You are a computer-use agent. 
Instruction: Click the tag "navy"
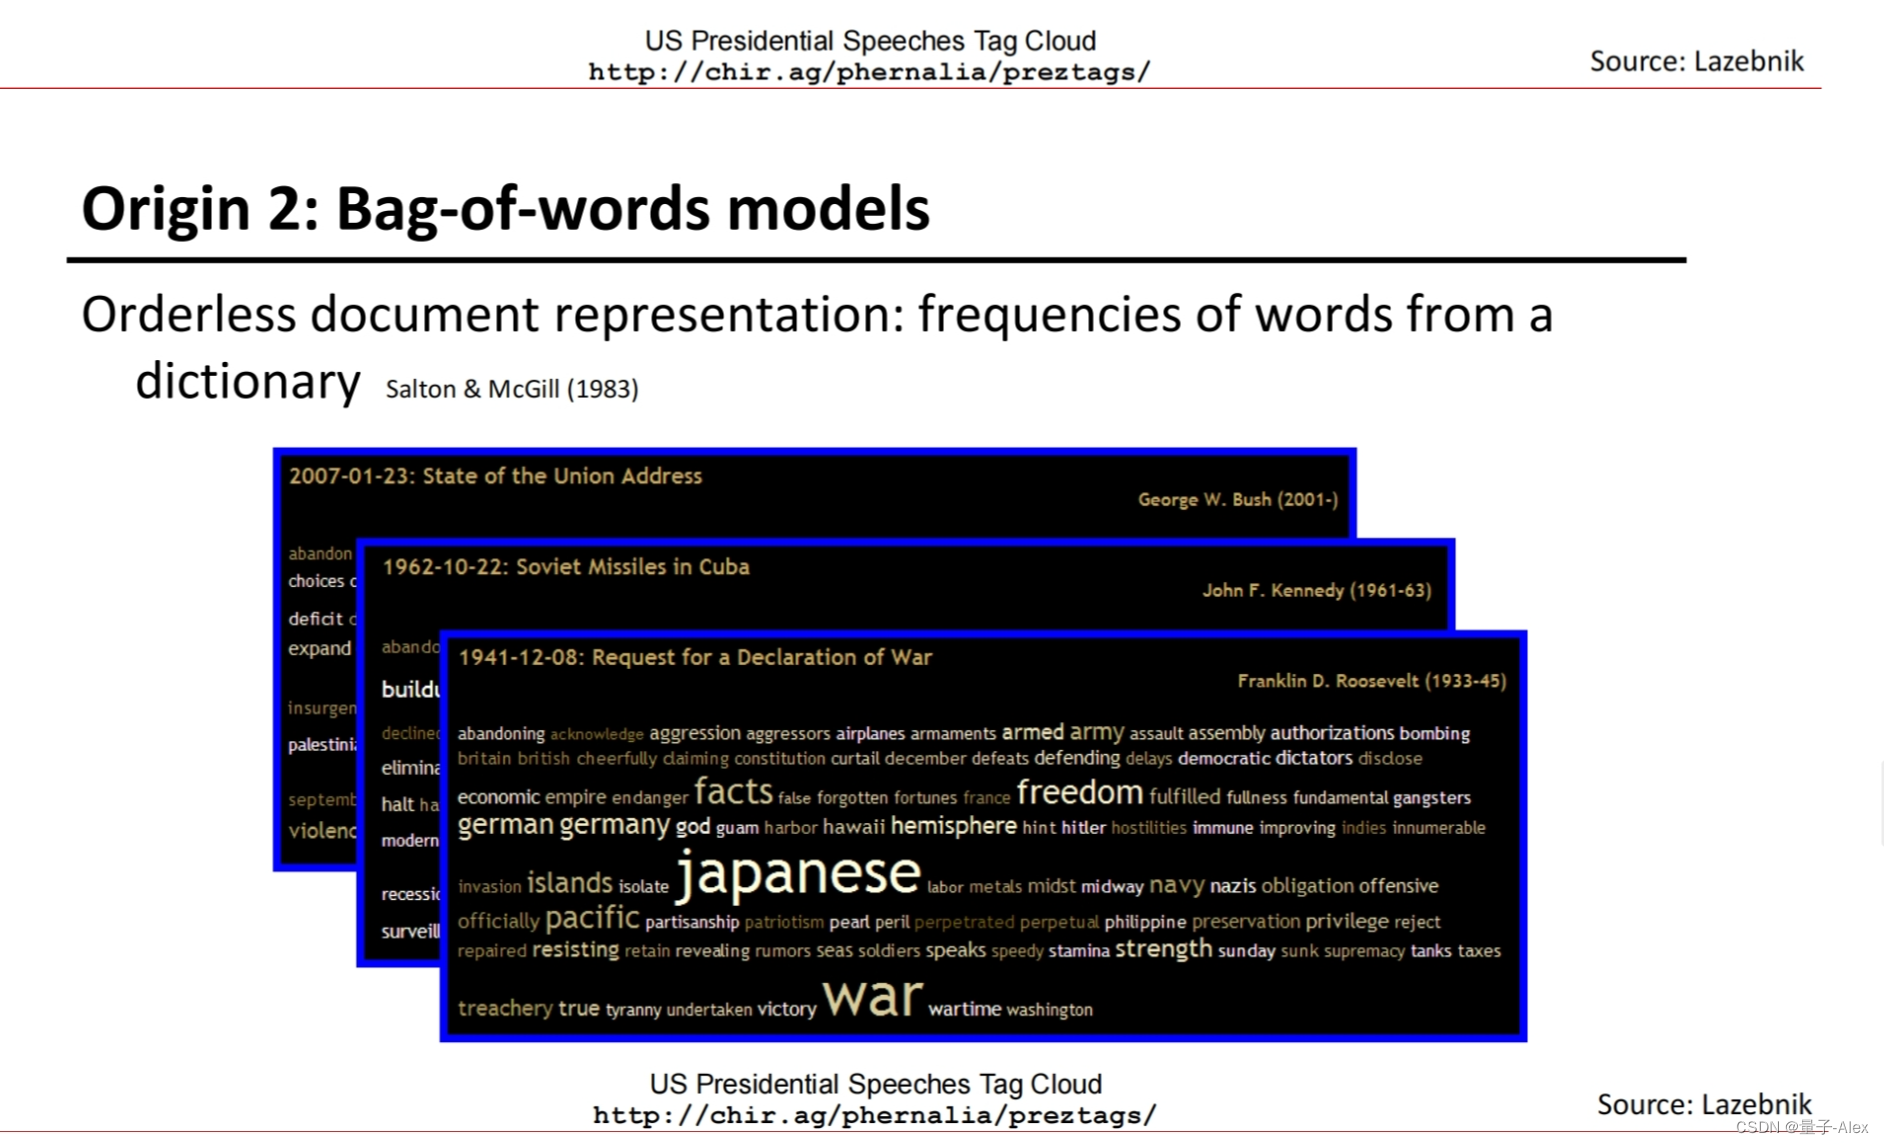pos(1176,885)
